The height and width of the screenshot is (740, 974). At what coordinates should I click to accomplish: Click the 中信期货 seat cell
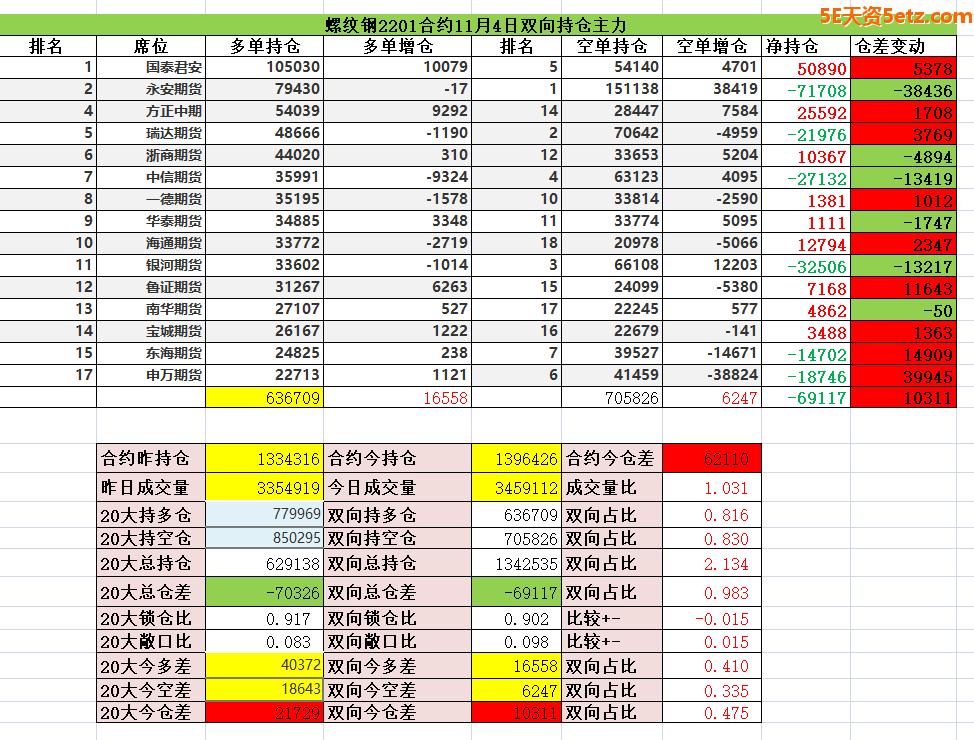(x=151, y=177)
